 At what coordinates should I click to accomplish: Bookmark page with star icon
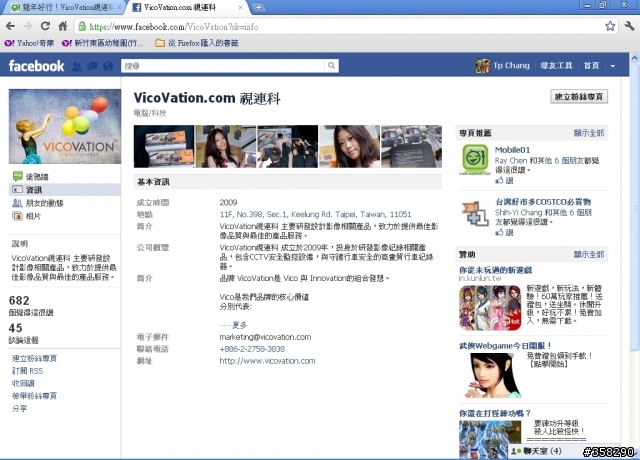pyautogui.click(x=610, y=27)
